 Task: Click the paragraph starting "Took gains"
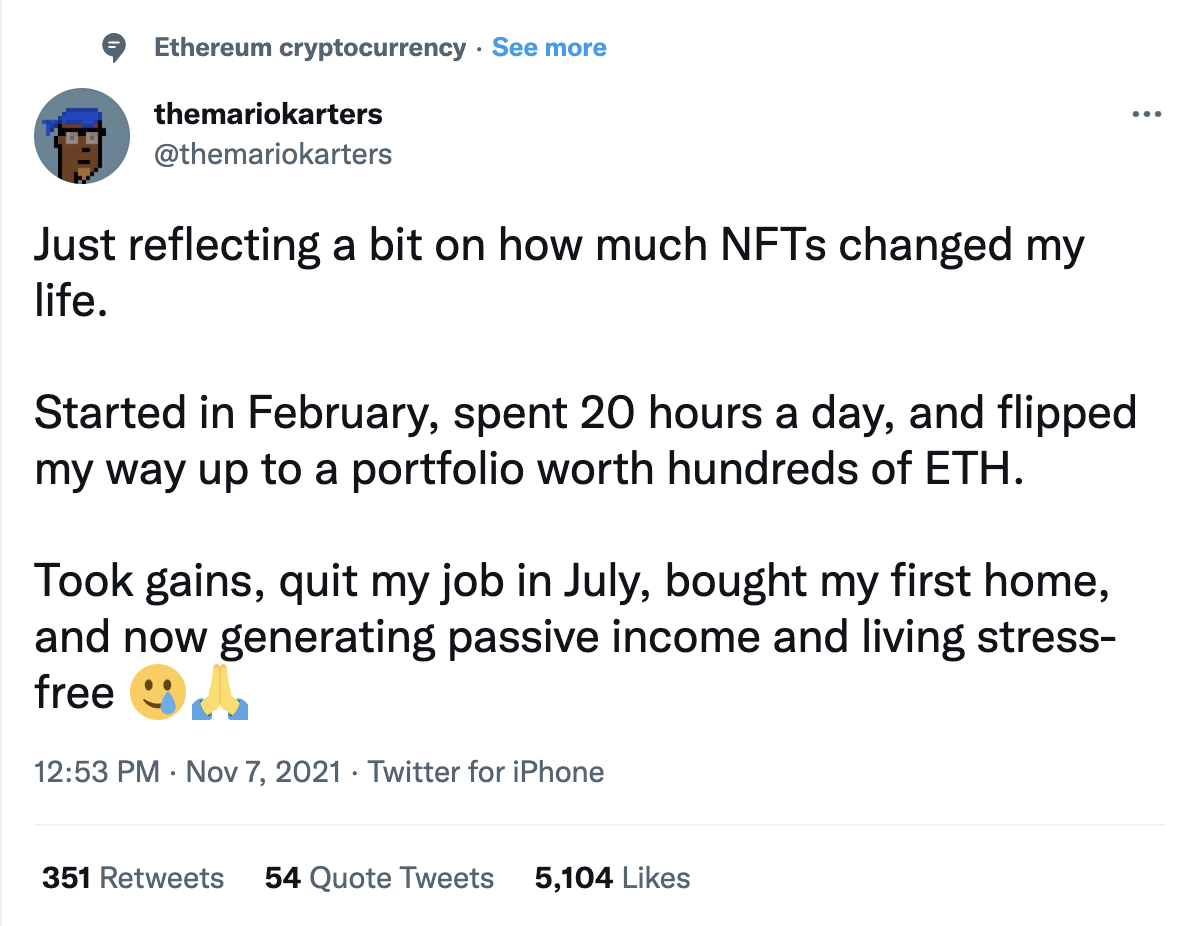[x=570, y=609]
